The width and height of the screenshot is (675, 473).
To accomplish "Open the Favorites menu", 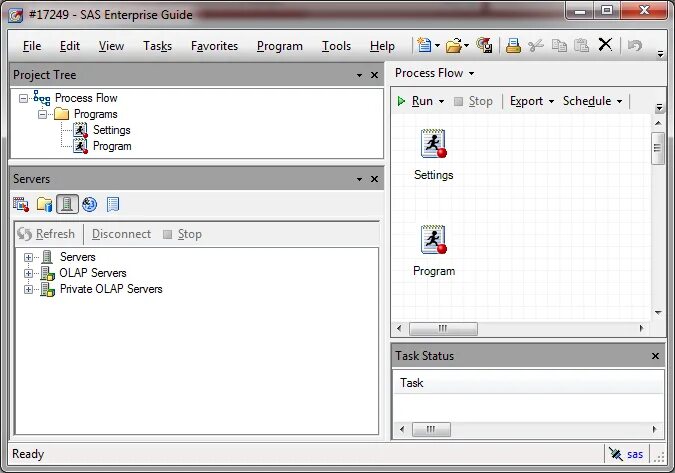I will tap(214, 46).
